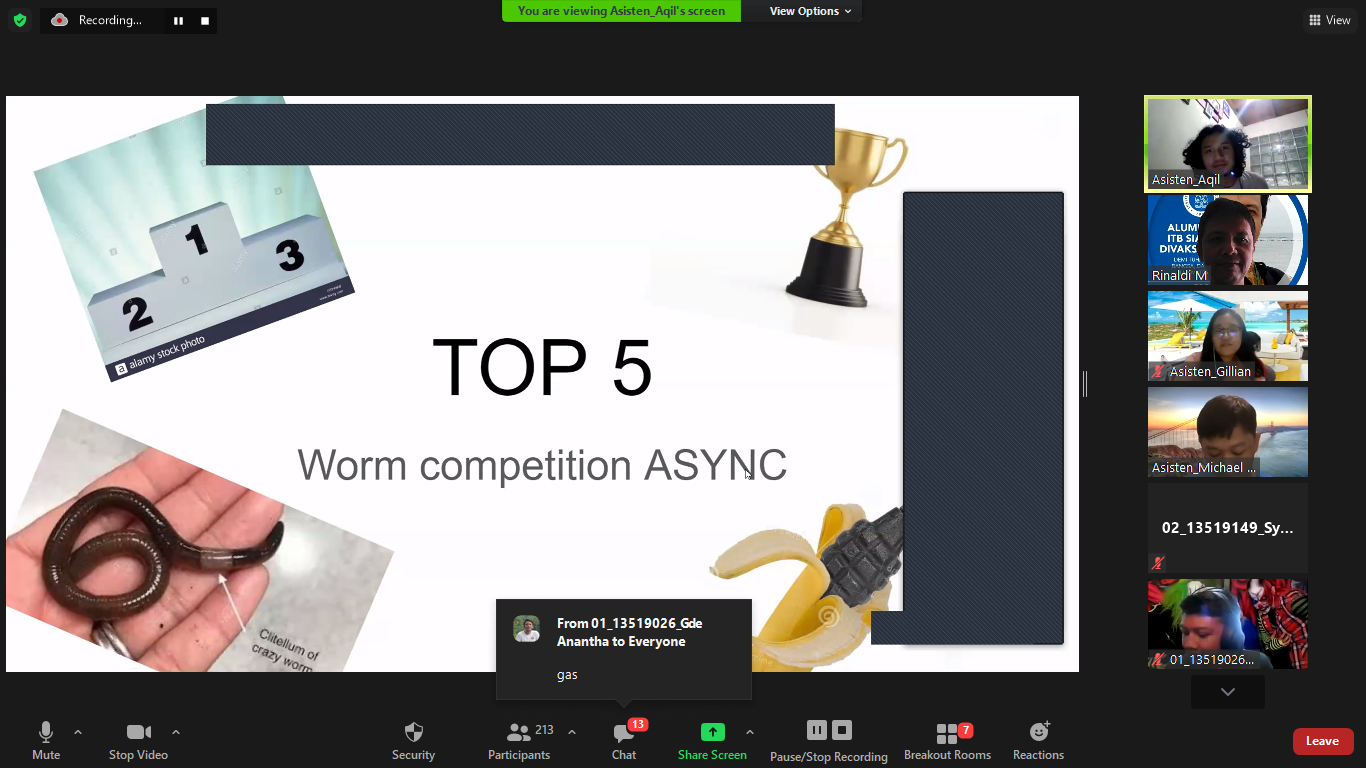
Task: Select Asisten_Gillian video thumbnail
Action: 1228,336
